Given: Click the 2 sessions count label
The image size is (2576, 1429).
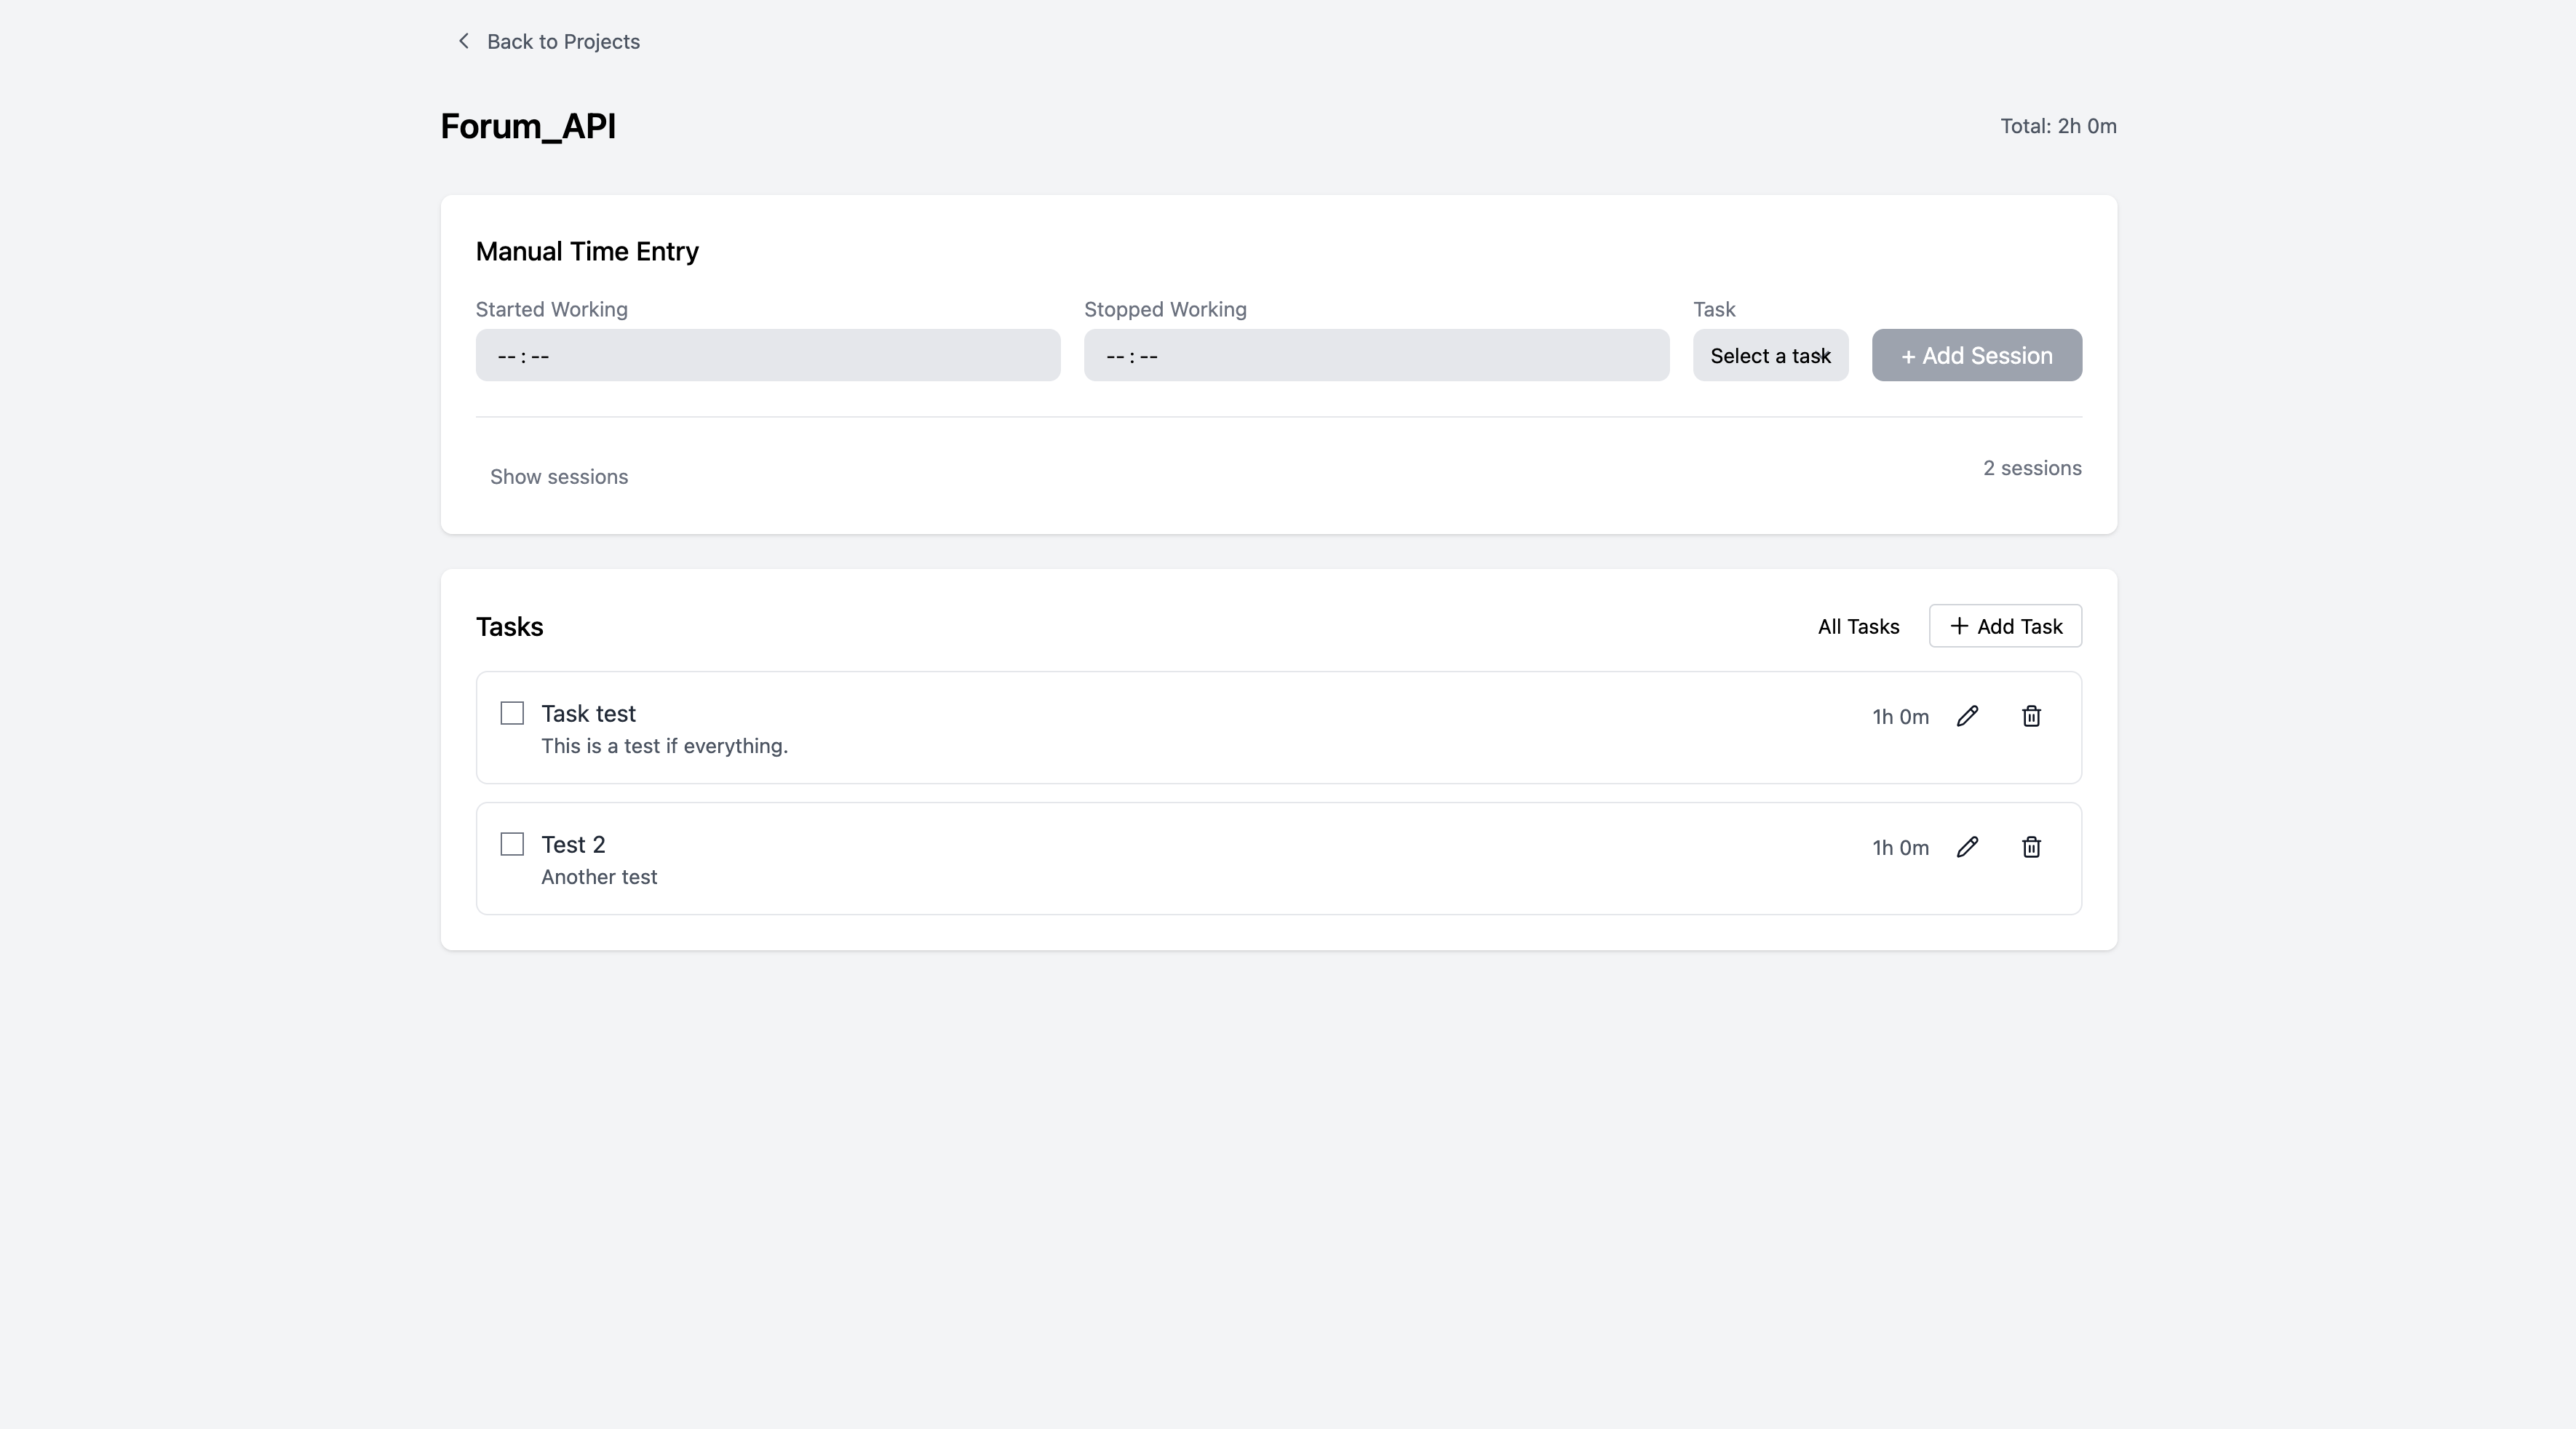Looking at the screenshot, I should tap(2032, 468).
